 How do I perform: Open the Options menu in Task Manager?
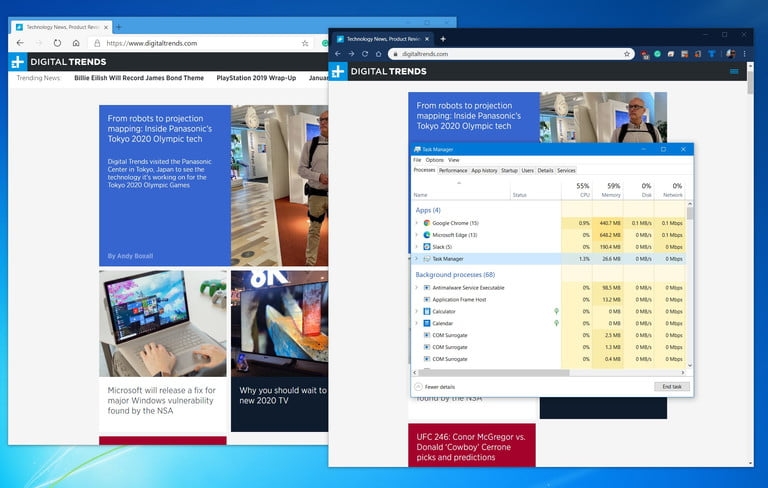[x=434, y=160]
